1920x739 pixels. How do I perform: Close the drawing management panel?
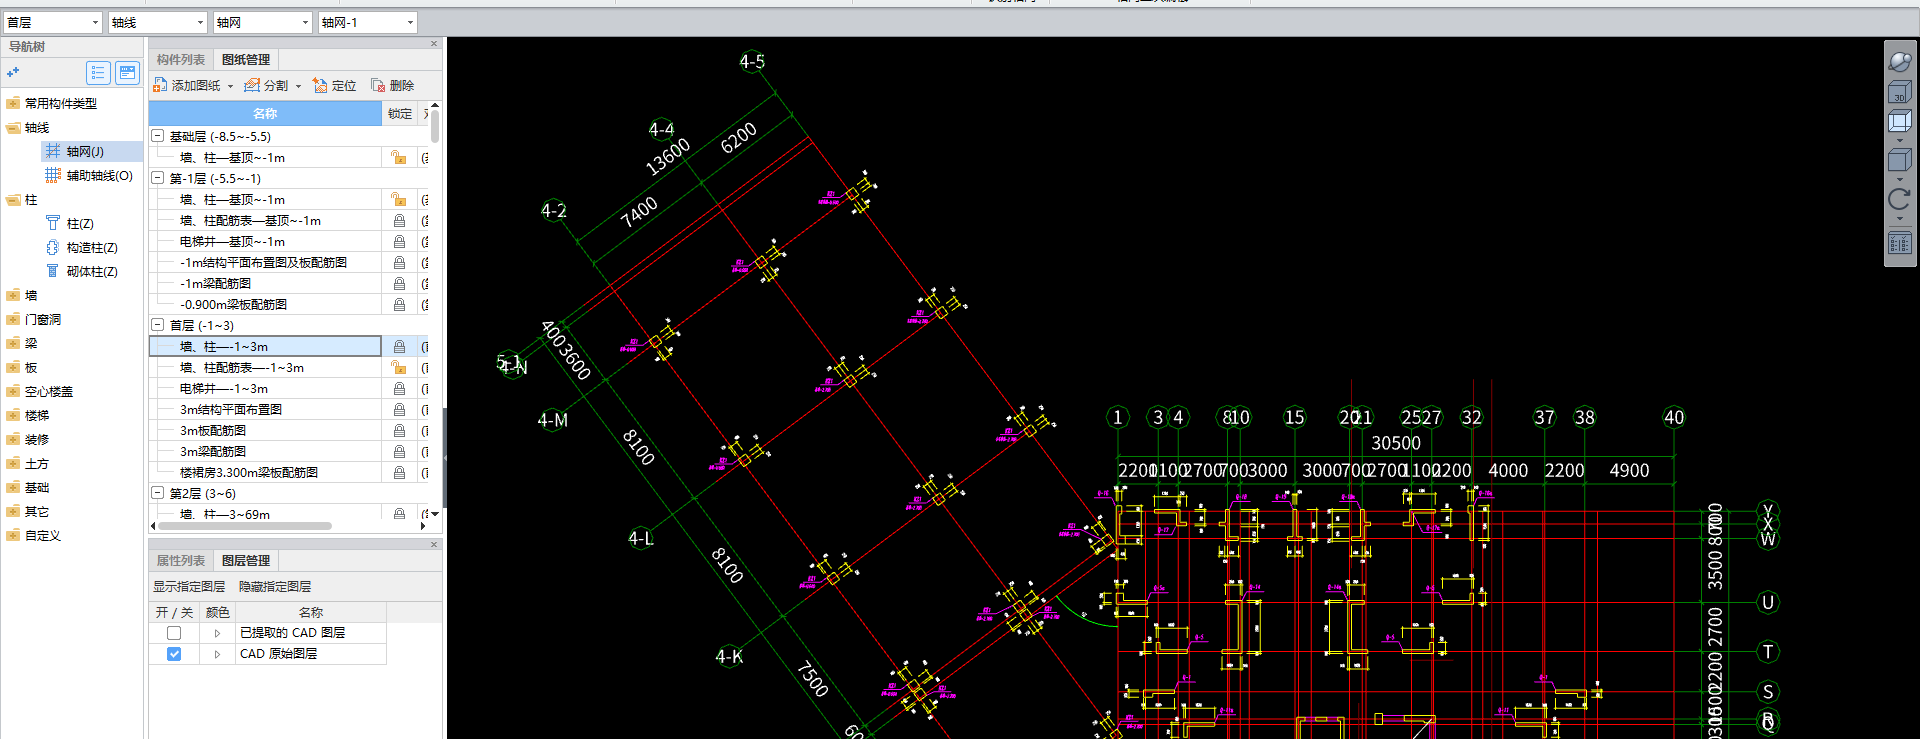click(x=434, y=44)
